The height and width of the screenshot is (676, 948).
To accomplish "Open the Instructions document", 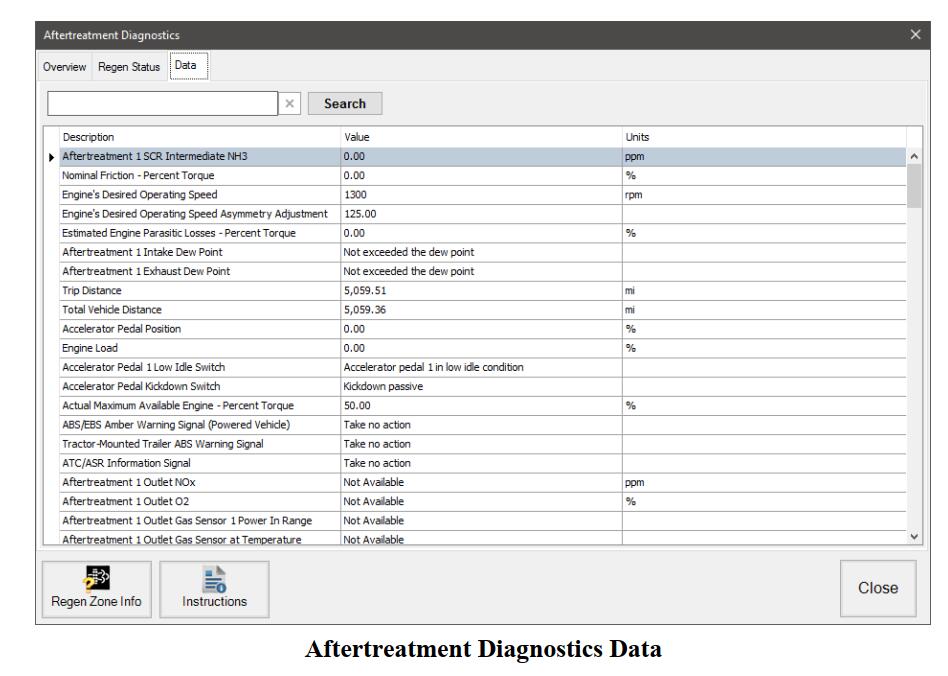I will point(214,589).
